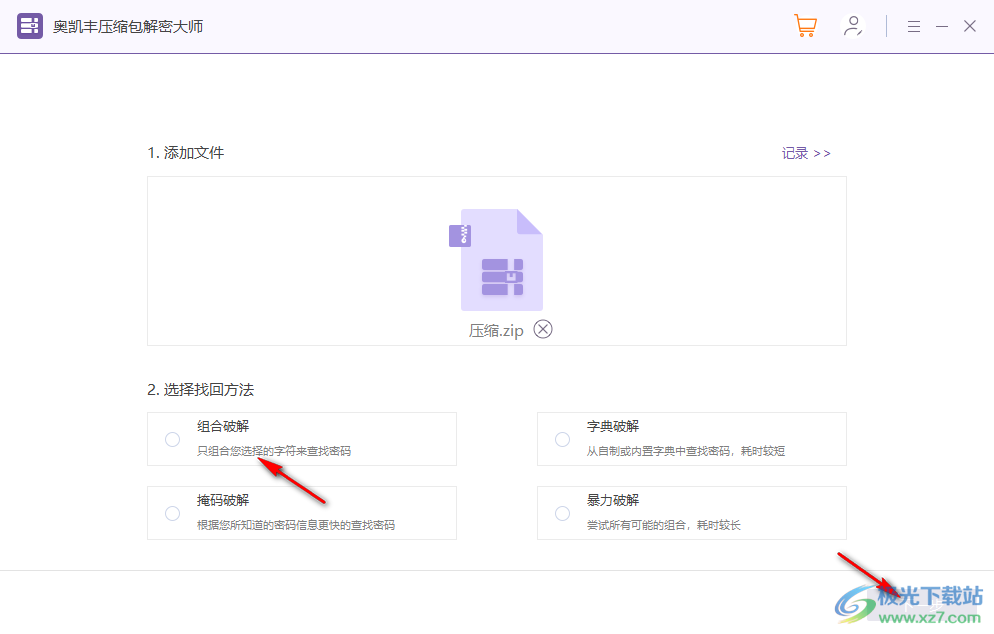Click the 1. 添加文件 heading
This screenshot has height=634, width=994.
tap(186, 153)
